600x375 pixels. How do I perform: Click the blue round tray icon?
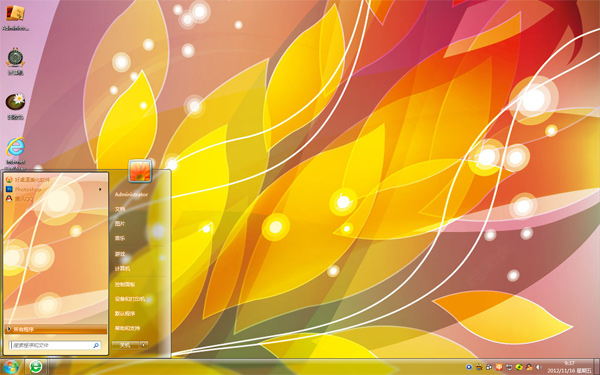pos(469,367)
